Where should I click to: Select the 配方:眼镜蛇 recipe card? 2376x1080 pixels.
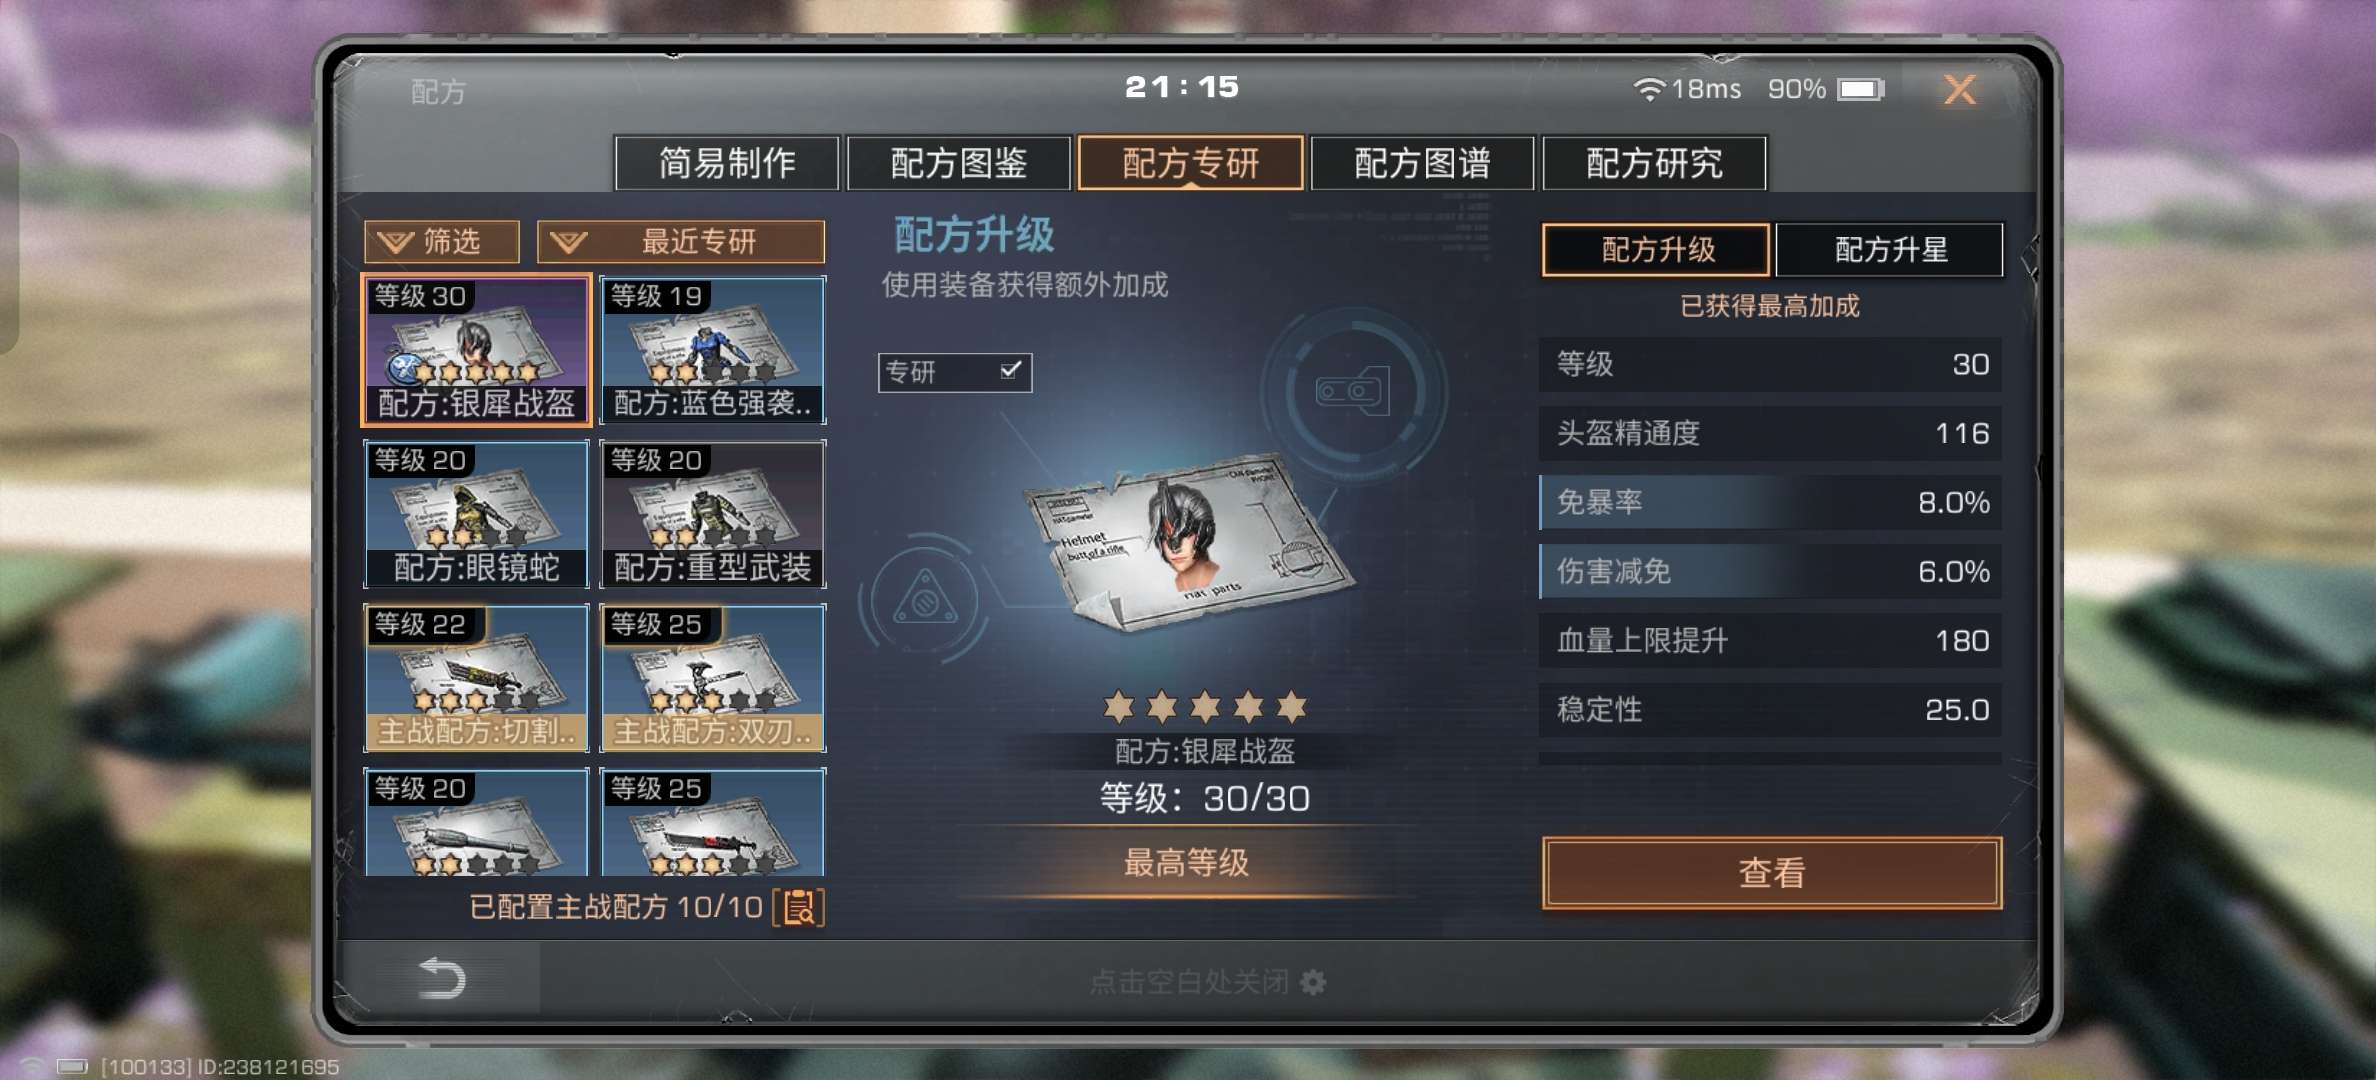click(x=476, y=514)
